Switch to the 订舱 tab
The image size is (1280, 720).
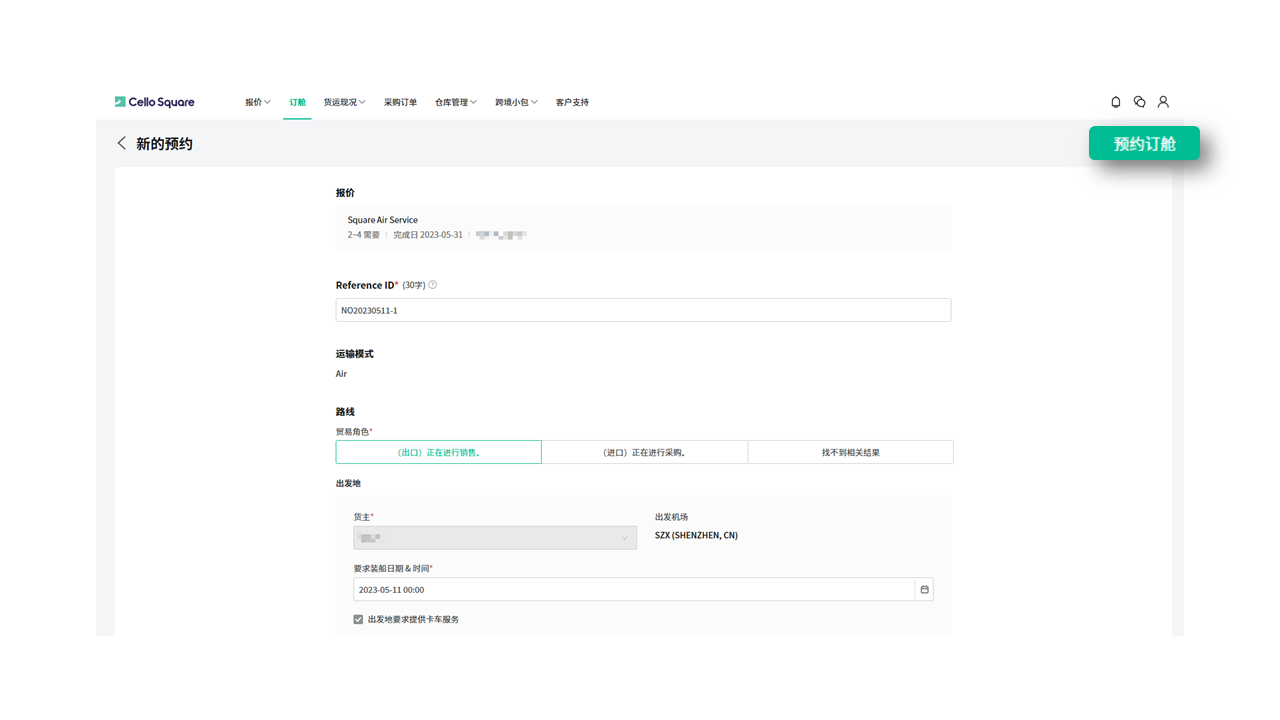click(297, 102)
